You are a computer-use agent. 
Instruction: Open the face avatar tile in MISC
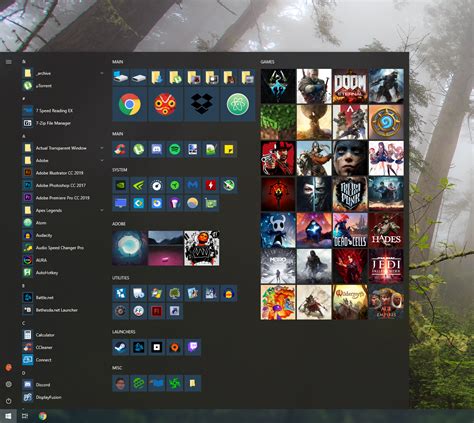point(121,383)
